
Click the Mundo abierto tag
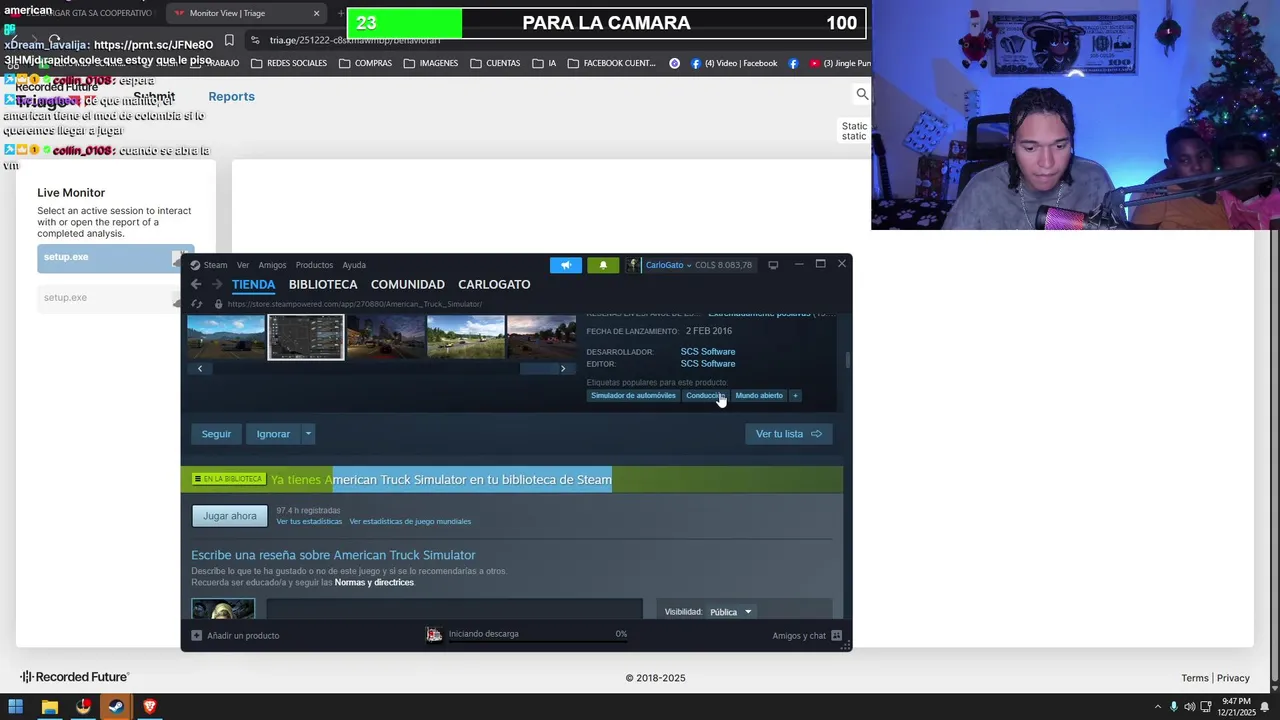pos(759,396)
